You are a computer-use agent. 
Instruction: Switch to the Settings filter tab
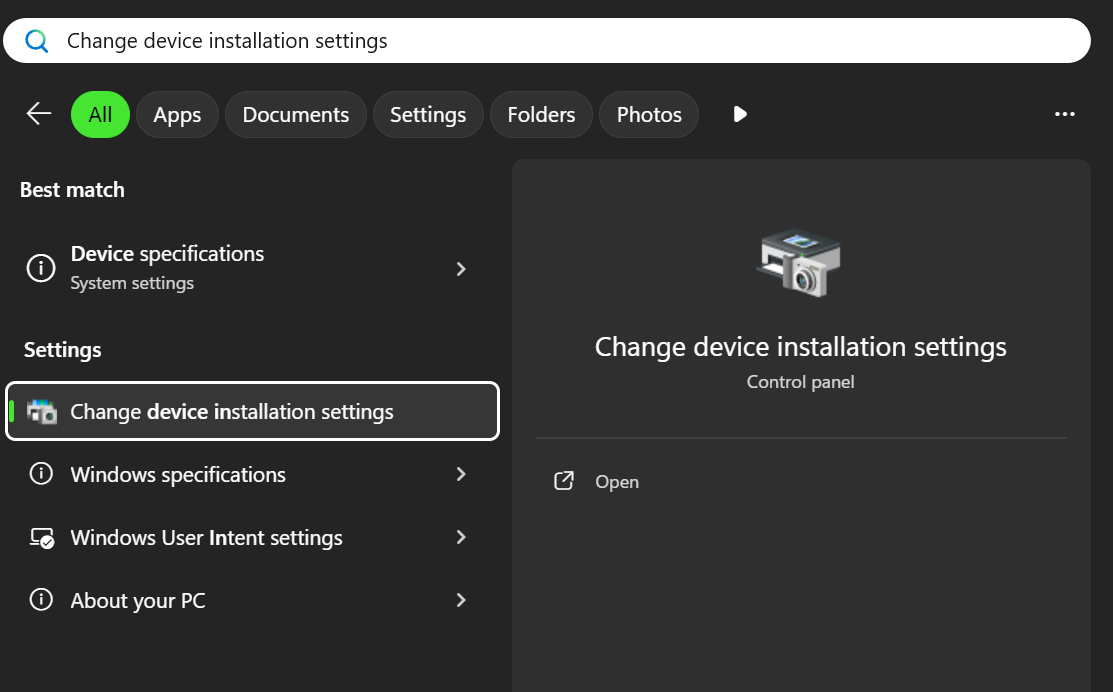(428, 114)
